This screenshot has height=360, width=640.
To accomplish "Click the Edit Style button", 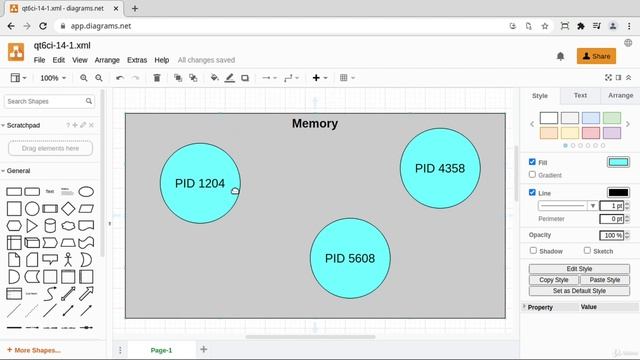I will click(x=579, y=269).
